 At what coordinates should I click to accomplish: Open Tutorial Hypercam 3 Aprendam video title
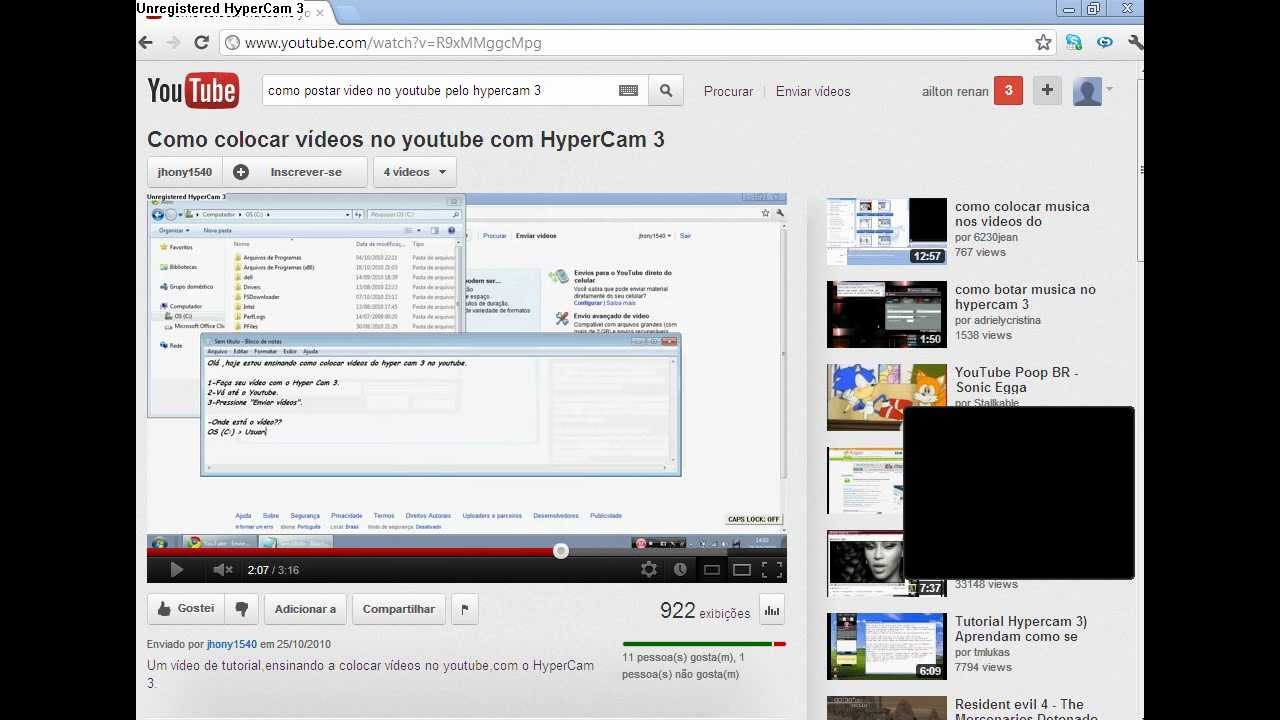(1021, 629)
